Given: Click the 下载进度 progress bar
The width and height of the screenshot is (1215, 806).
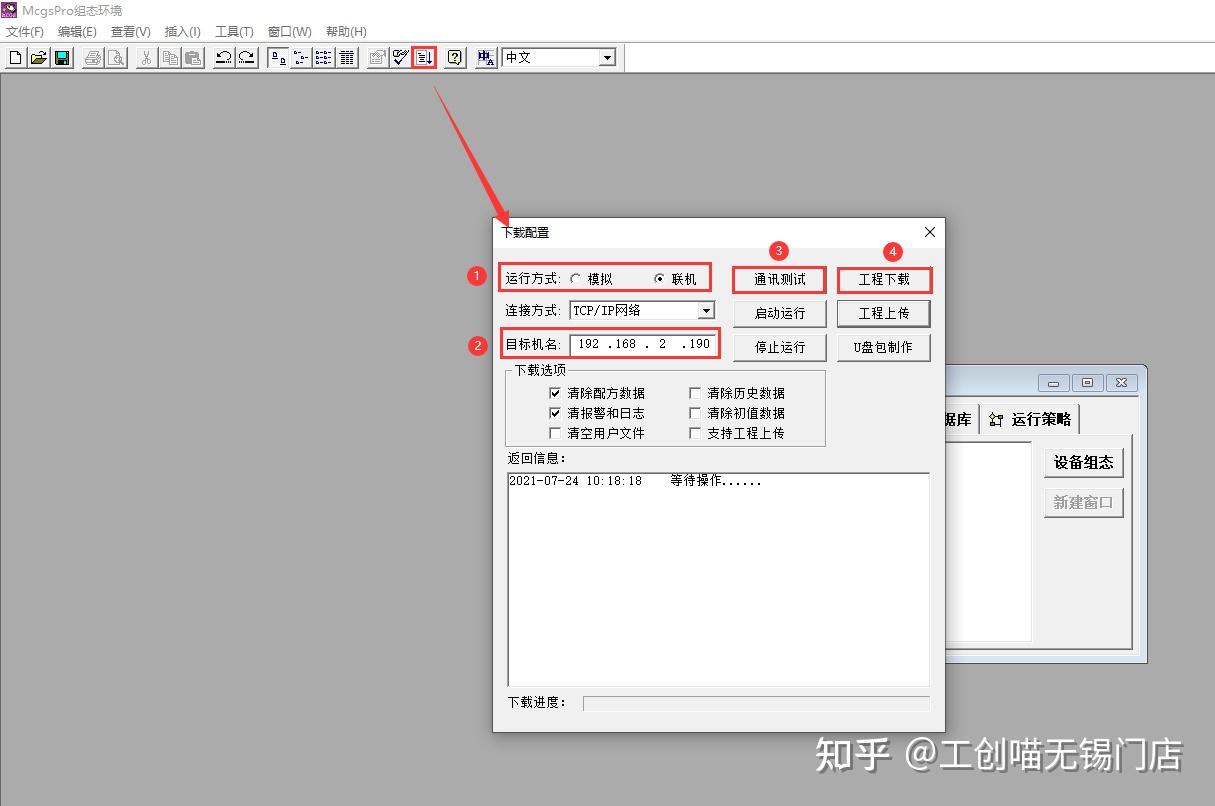Looking at the screenshot, I should [x=755, y=702].
